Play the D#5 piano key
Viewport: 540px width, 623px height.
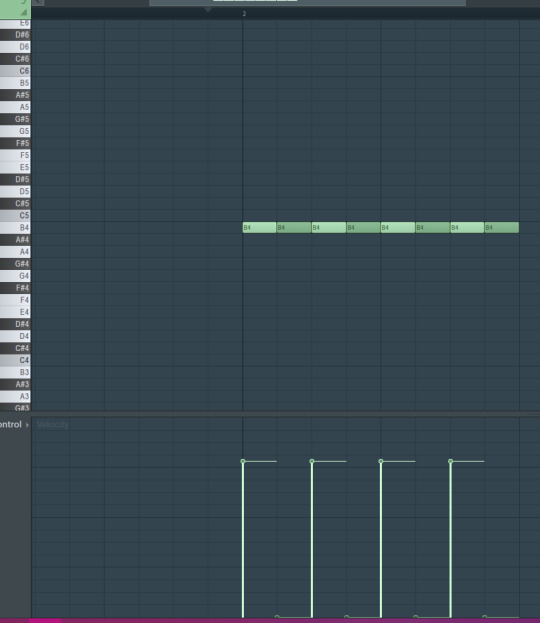click(15, 179)
